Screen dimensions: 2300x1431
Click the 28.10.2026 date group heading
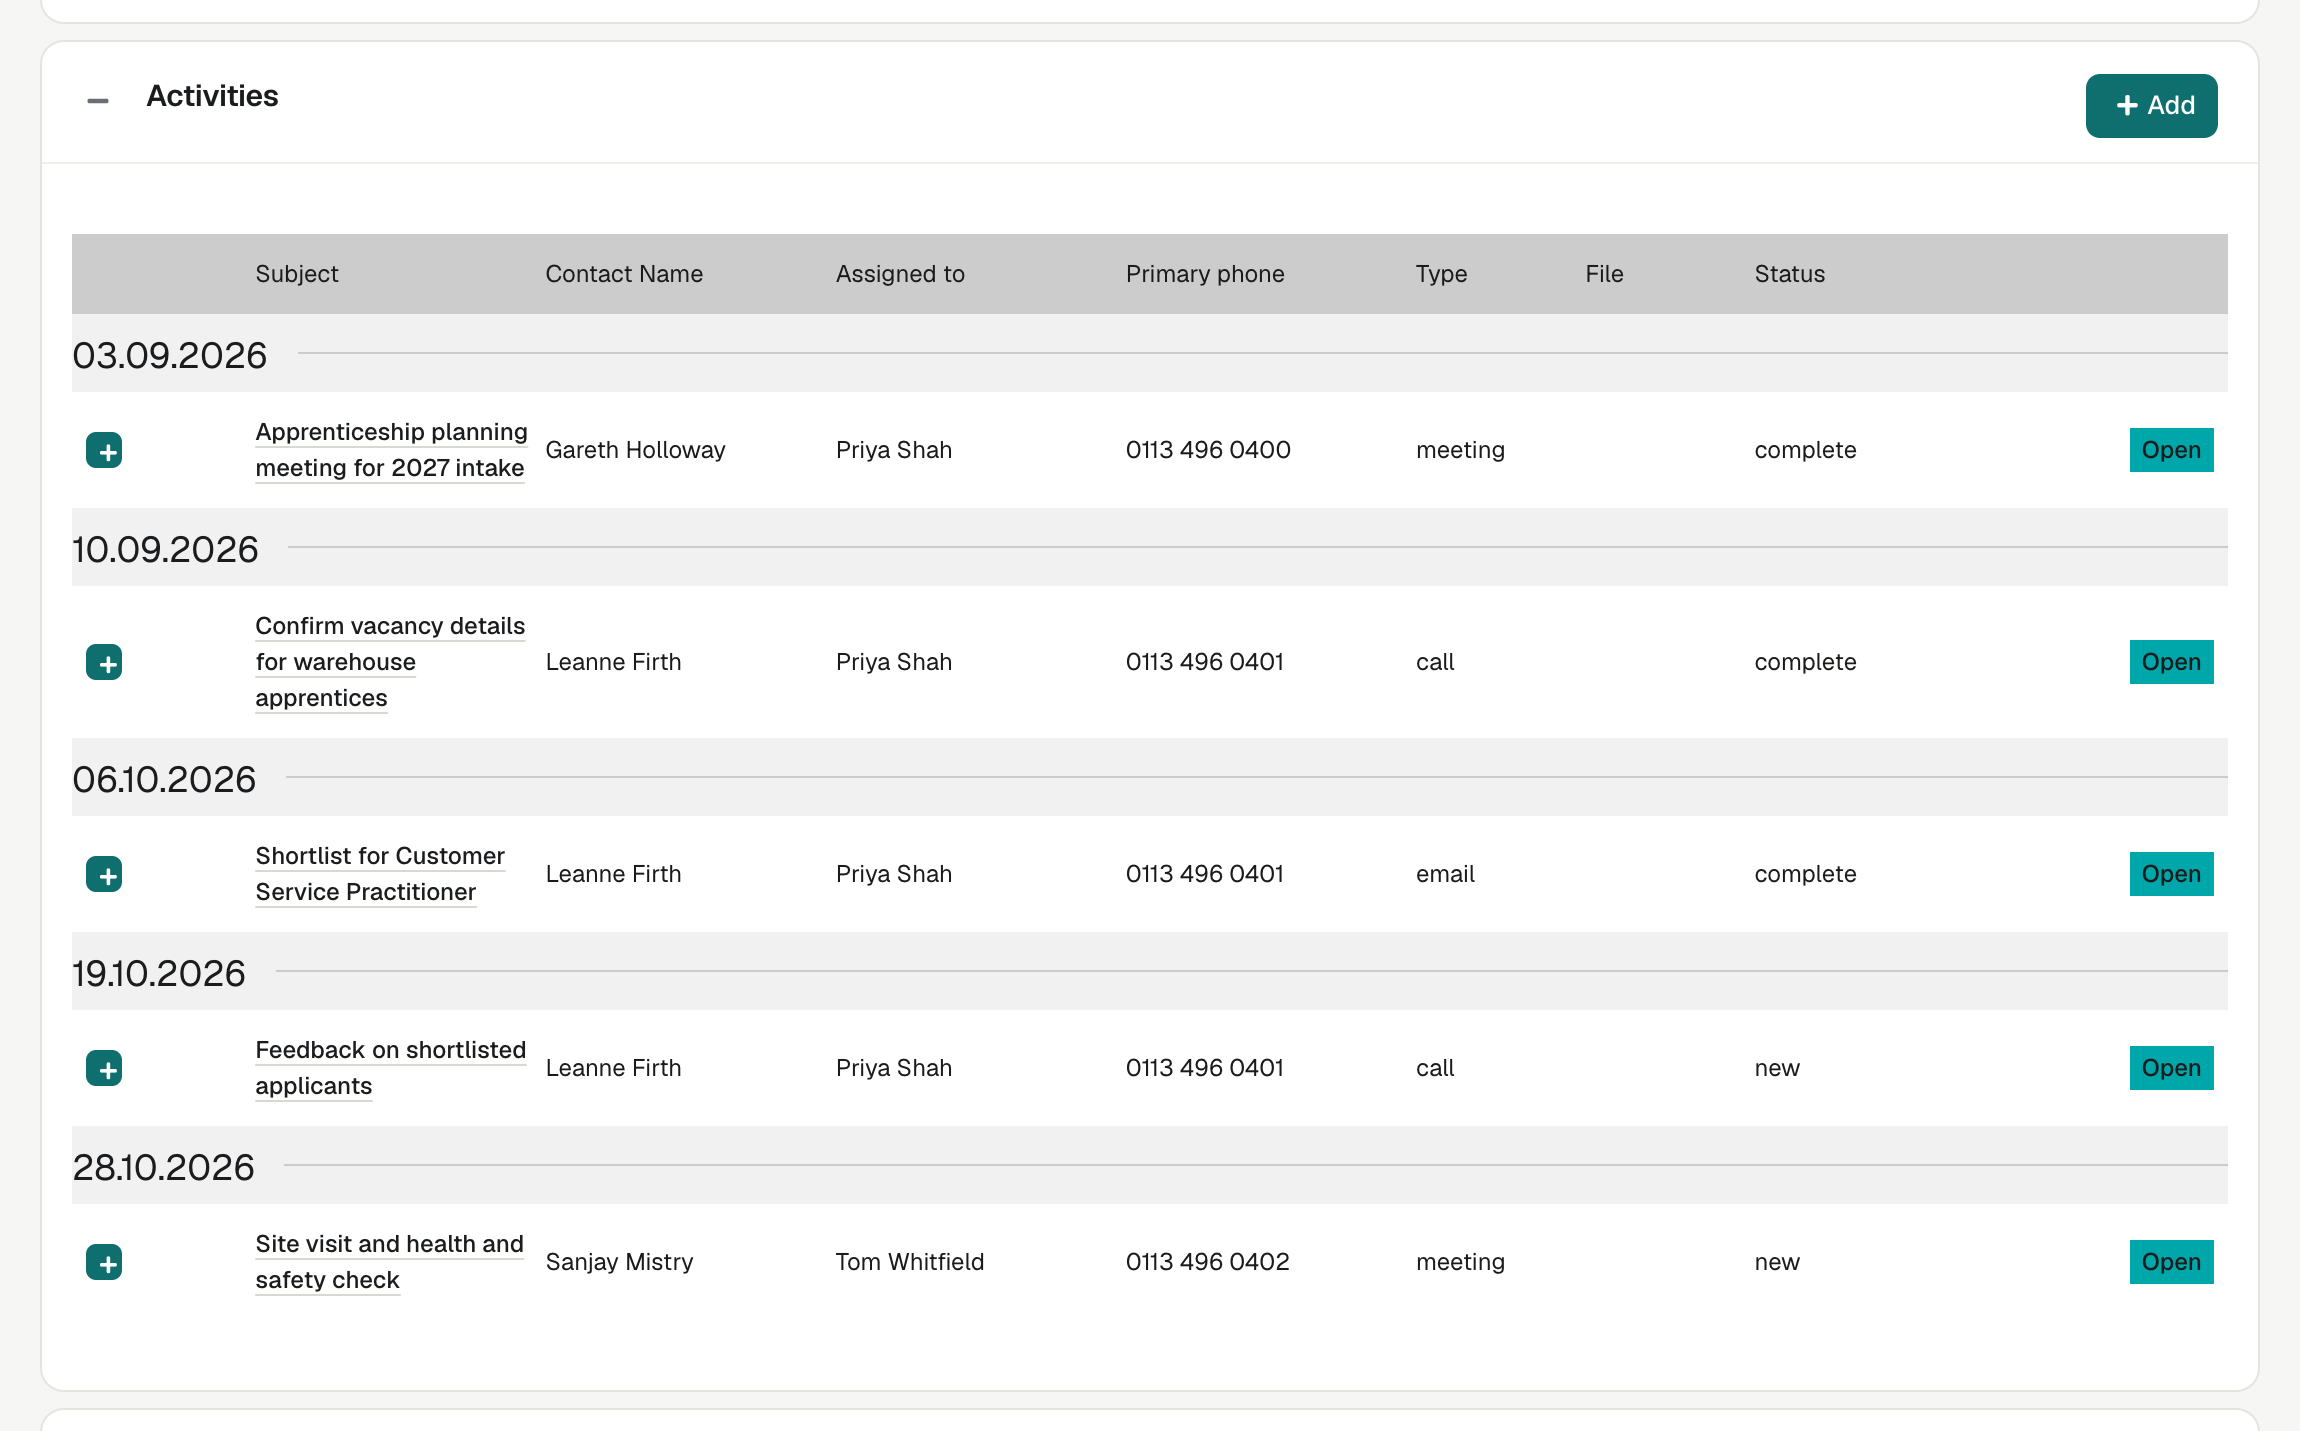pos(164,1167)
